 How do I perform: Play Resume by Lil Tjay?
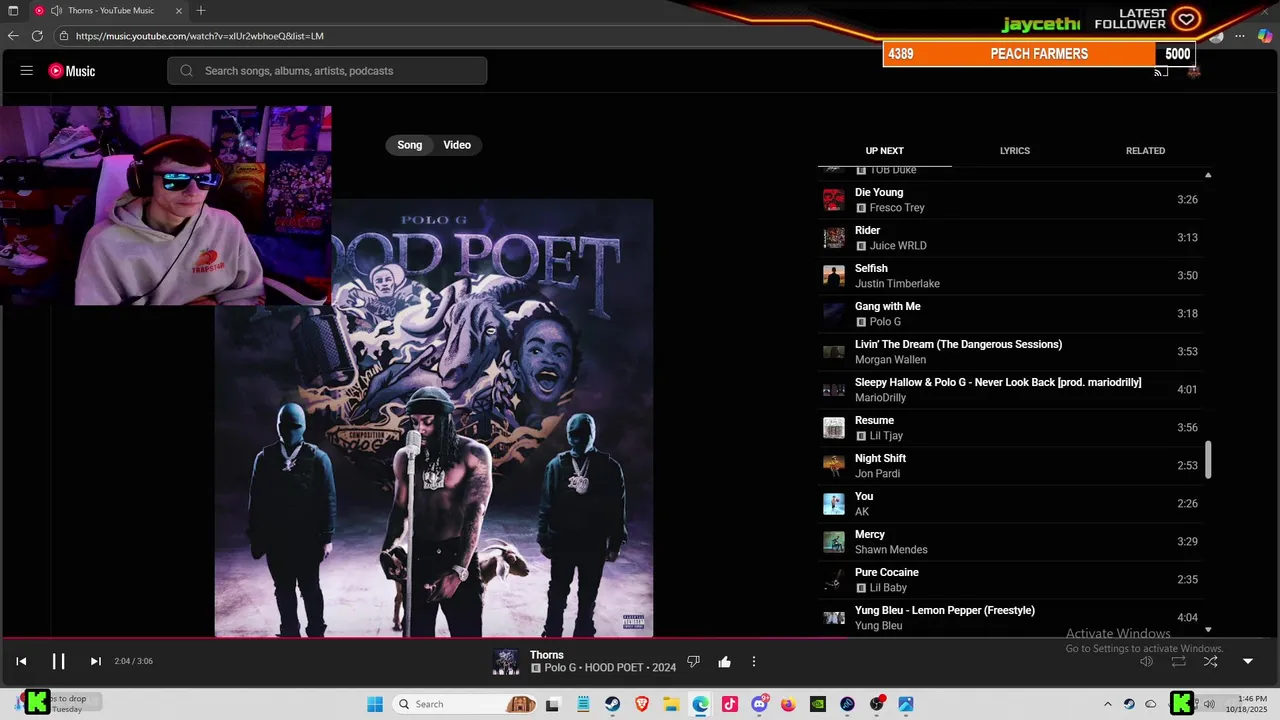[x=1011, y=428]
